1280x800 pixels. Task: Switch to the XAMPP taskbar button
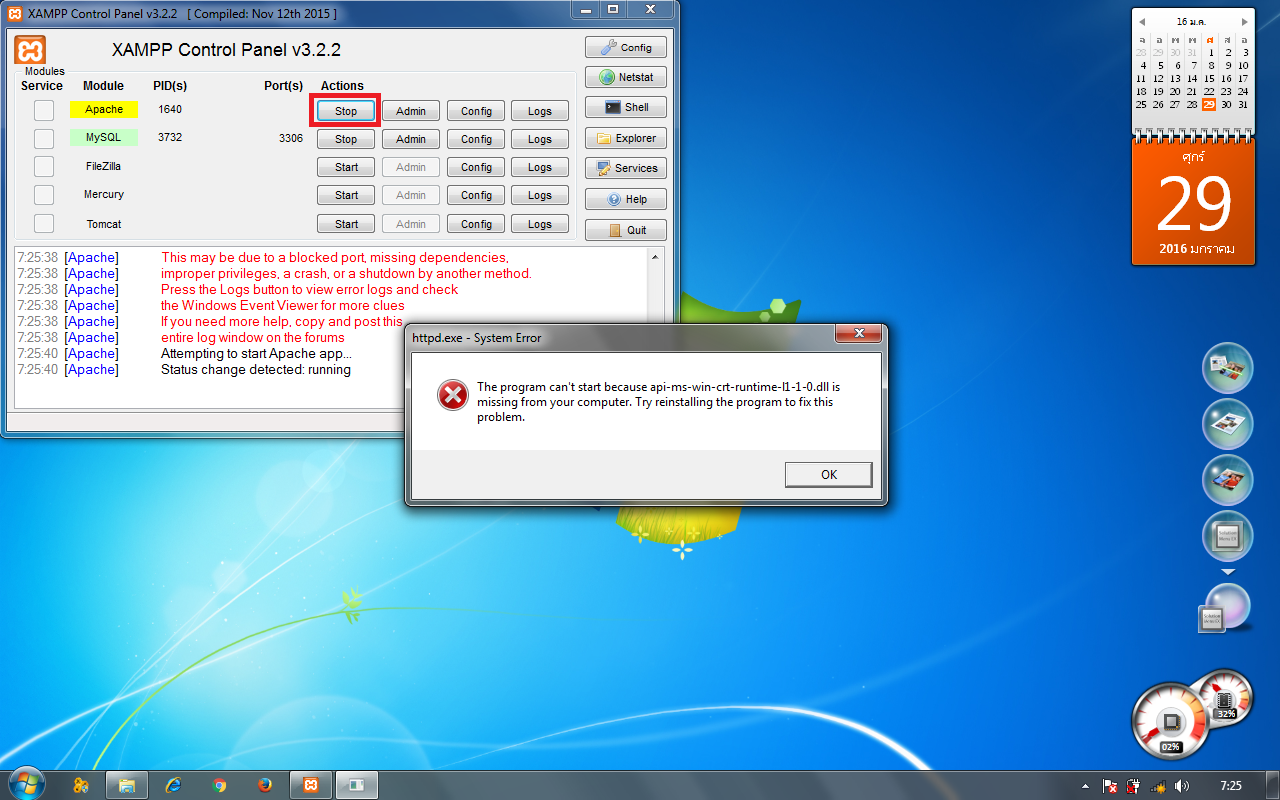[311, 785]
